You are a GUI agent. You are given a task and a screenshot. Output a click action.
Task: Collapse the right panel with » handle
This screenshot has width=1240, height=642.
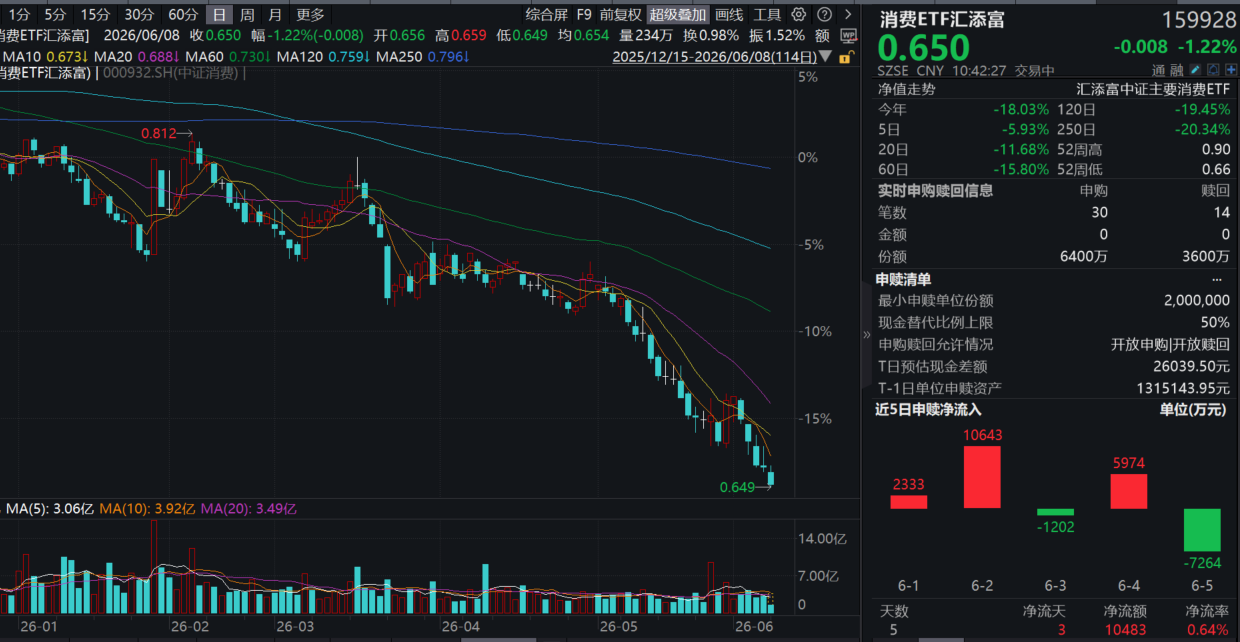coord(867,335)
